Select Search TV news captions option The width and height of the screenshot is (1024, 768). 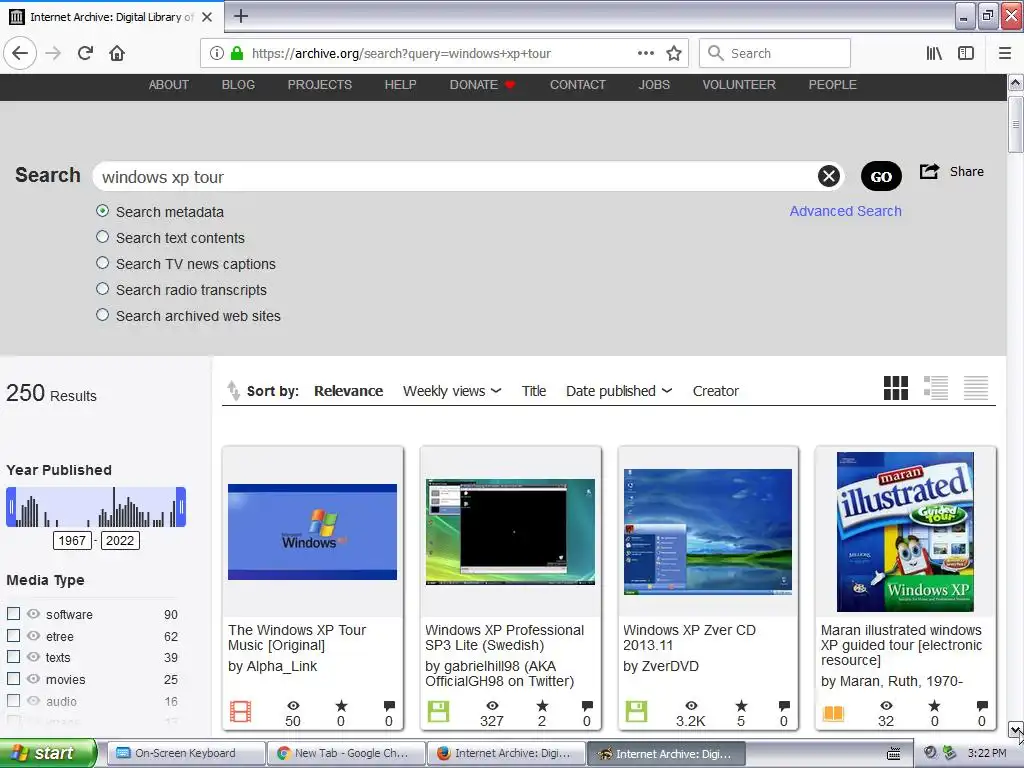pos(103,263)
